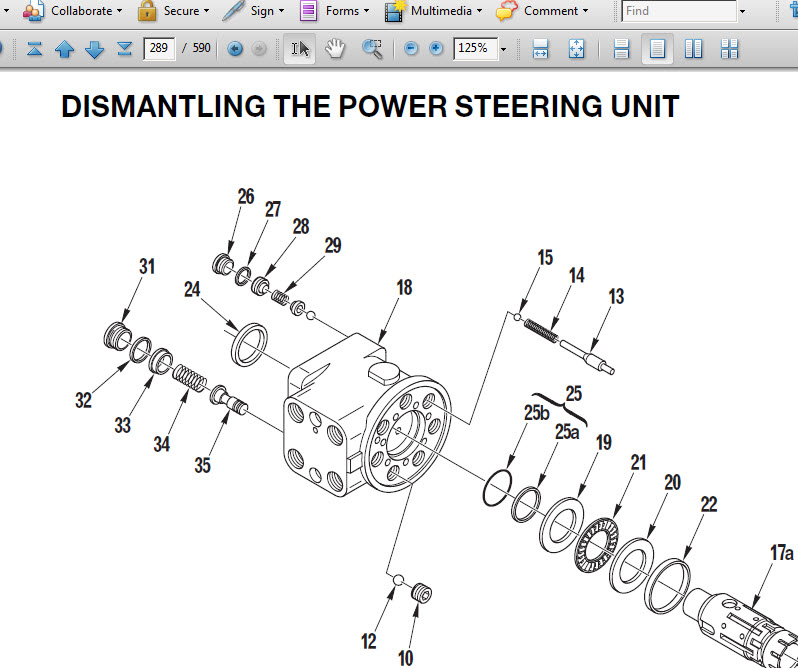This screenshot has width=798, height=668.
Task: Choose the Marquee Zoom tool
Action: click(x=372, y=49)
